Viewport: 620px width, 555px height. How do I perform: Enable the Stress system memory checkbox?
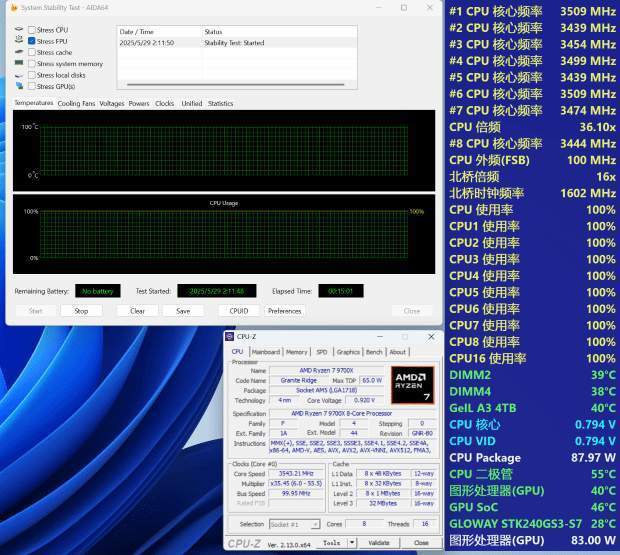(x=32, y=63)
